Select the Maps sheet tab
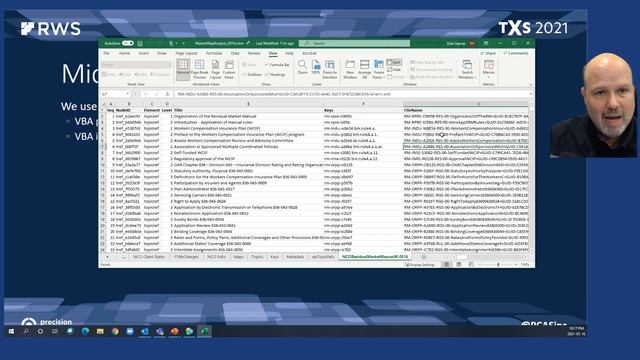 point(239,257)
